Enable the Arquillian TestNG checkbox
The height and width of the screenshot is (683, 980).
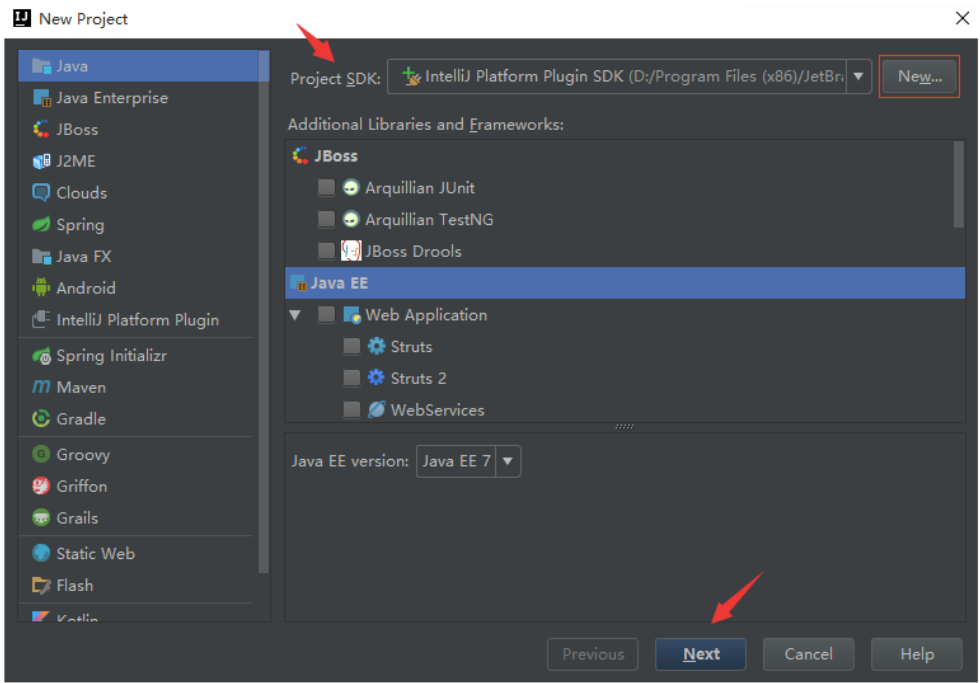(326, 219)
